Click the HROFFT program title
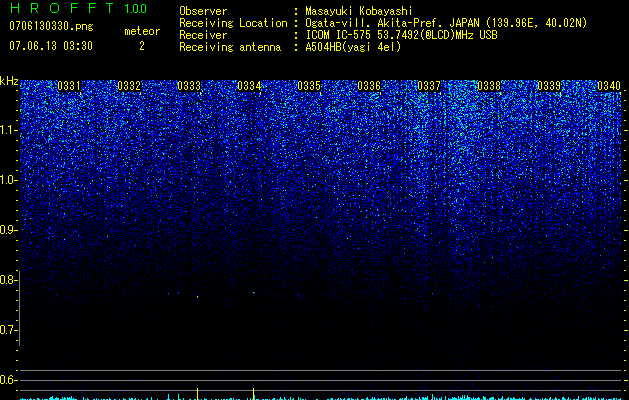The image size is (629, 400). point(62,8)
